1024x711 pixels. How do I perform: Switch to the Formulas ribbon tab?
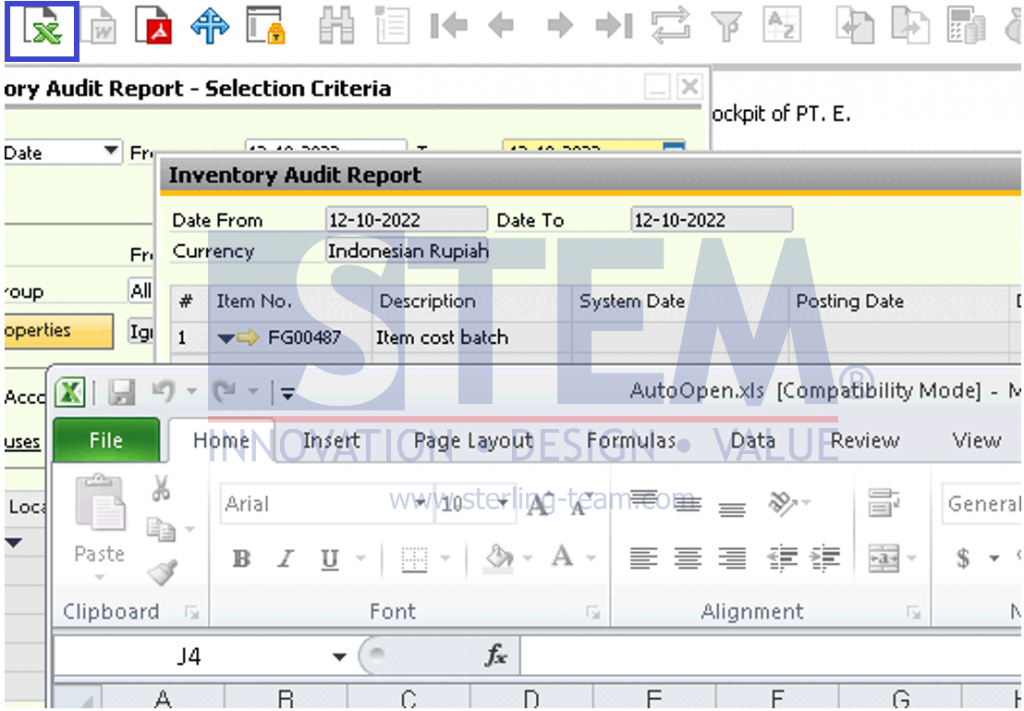[633, 440]
